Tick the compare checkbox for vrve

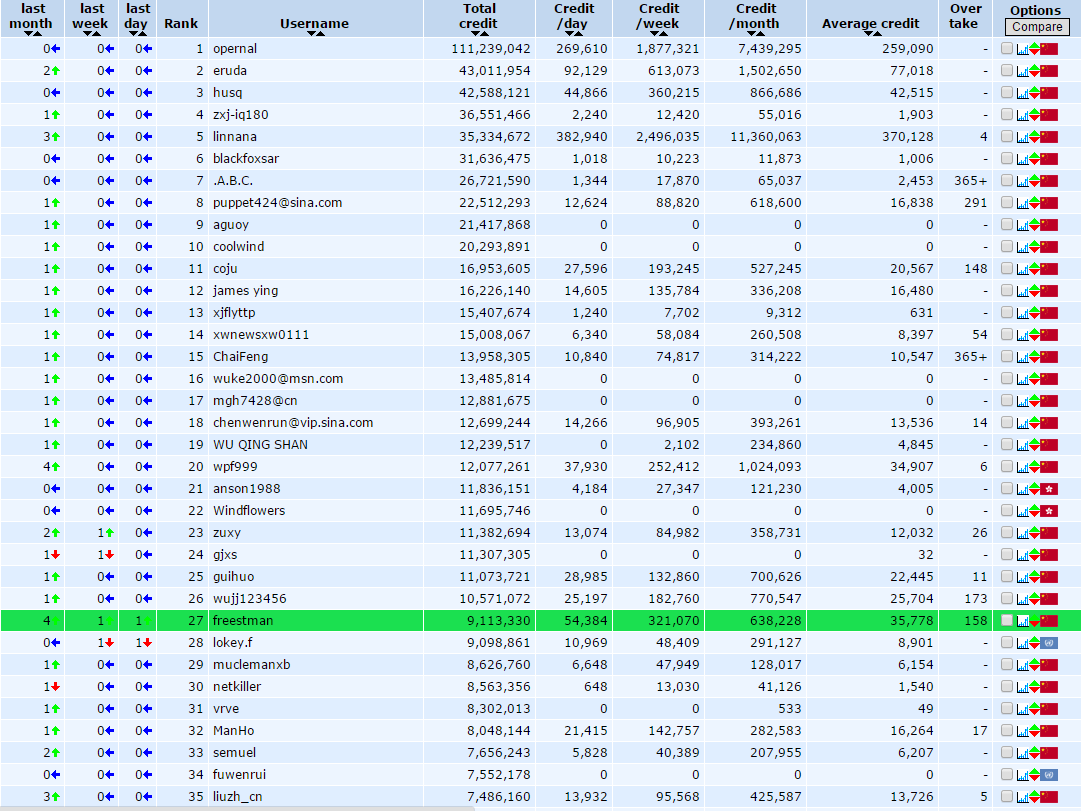1007,708
